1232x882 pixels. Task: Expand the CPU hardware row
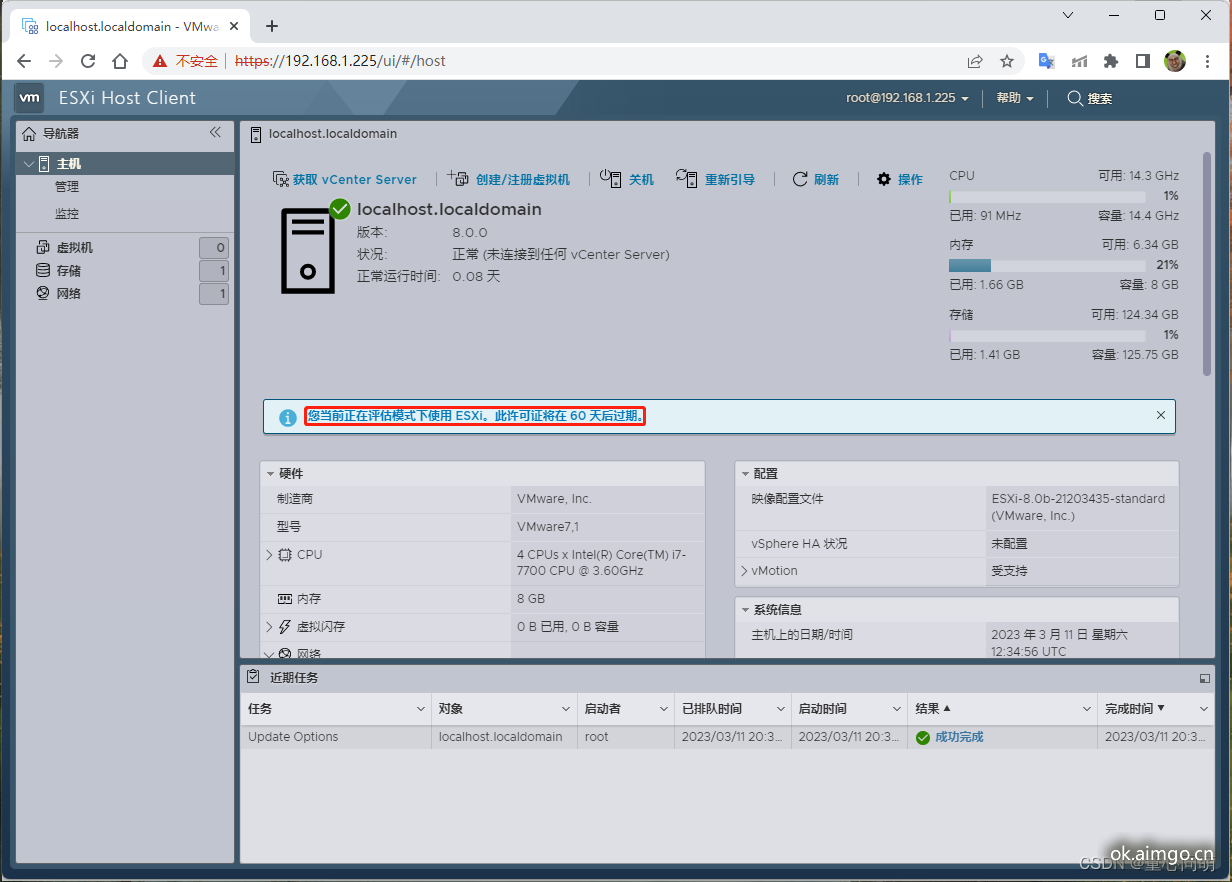pyautogui.click(x=269, y=555)
